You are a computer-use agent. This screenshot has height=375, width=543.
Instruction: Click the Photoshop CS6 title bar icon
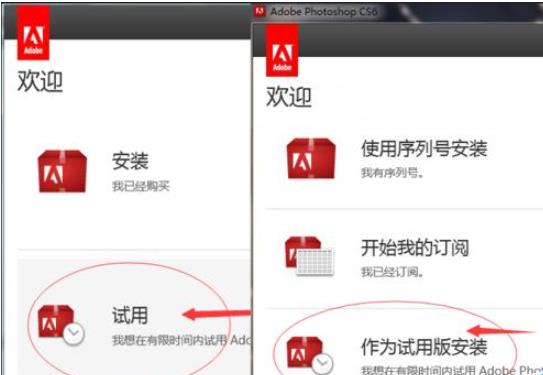pos(259,11)
